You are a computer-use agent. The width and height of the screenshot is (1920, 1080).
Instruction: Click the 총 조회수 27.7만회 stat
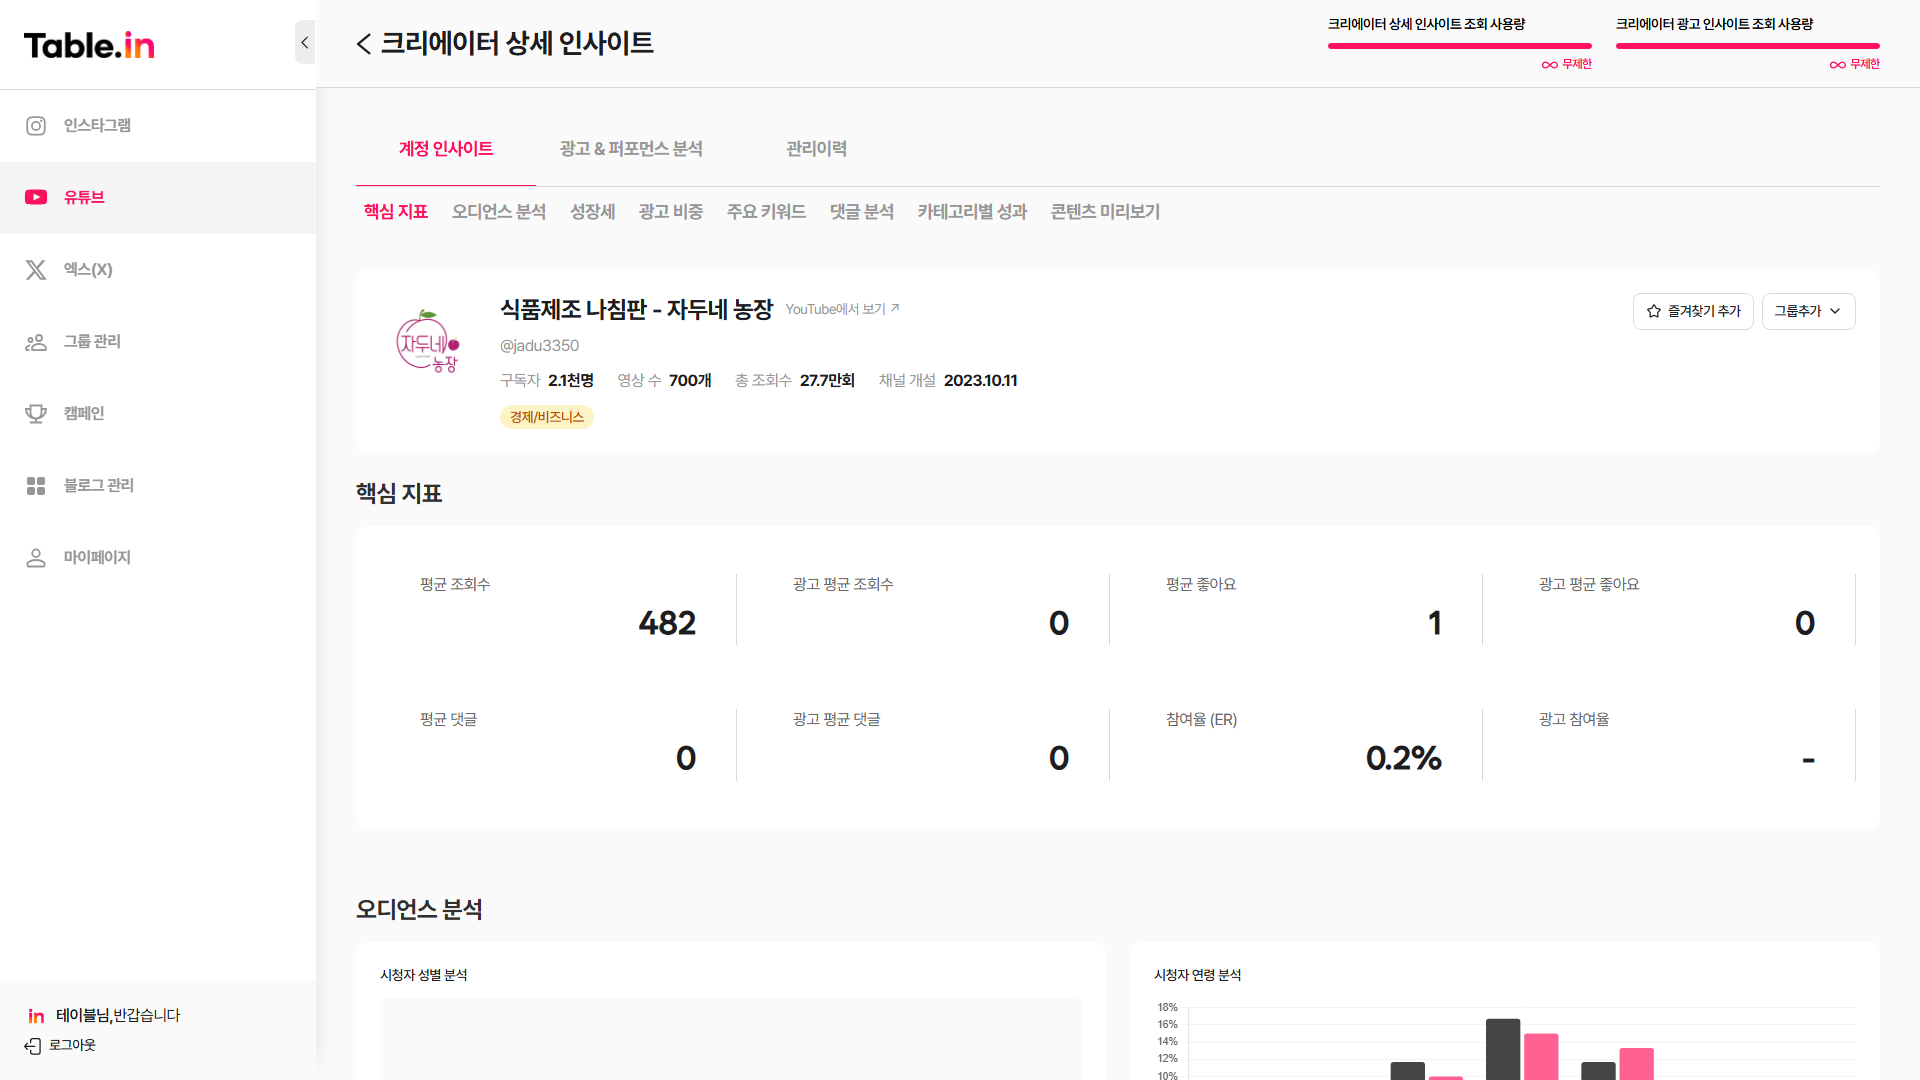point(795,381)
